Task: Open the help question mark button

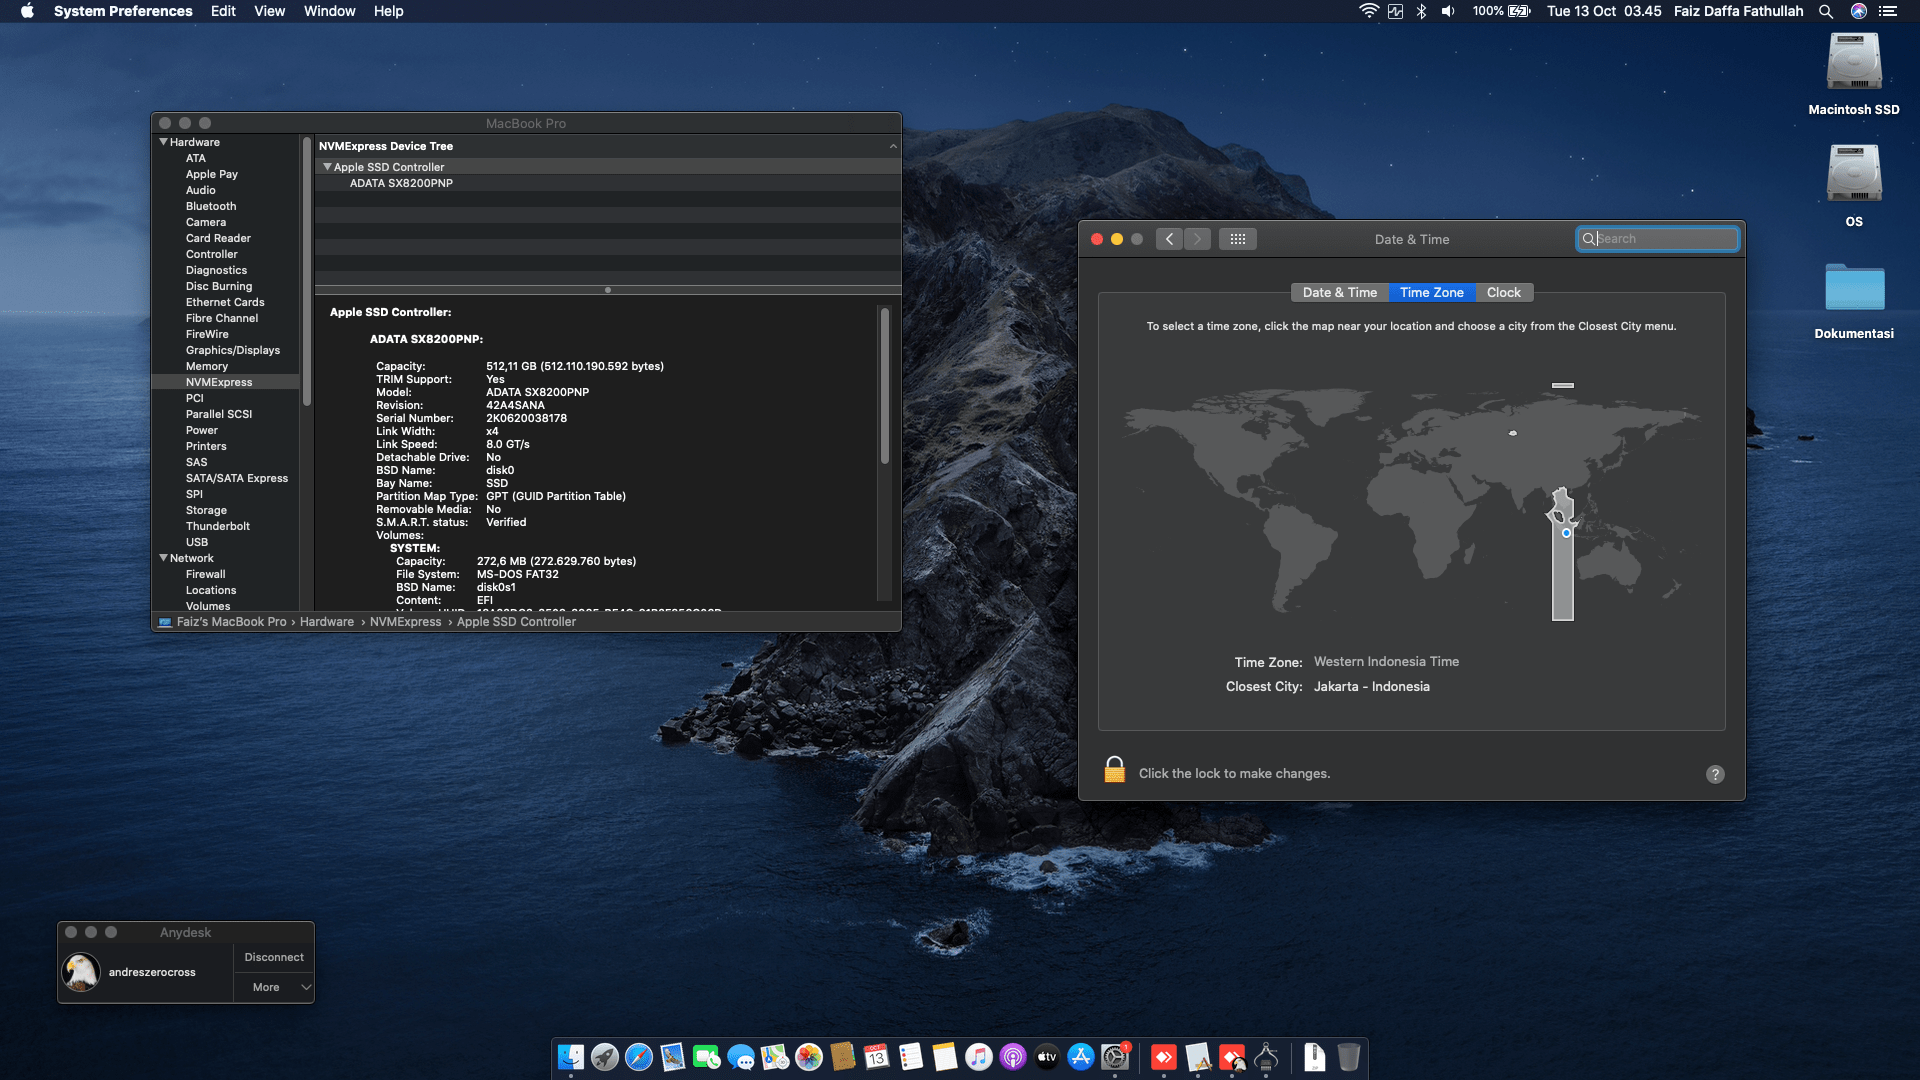Action: pyautogui.click(x=1715, y=774)
